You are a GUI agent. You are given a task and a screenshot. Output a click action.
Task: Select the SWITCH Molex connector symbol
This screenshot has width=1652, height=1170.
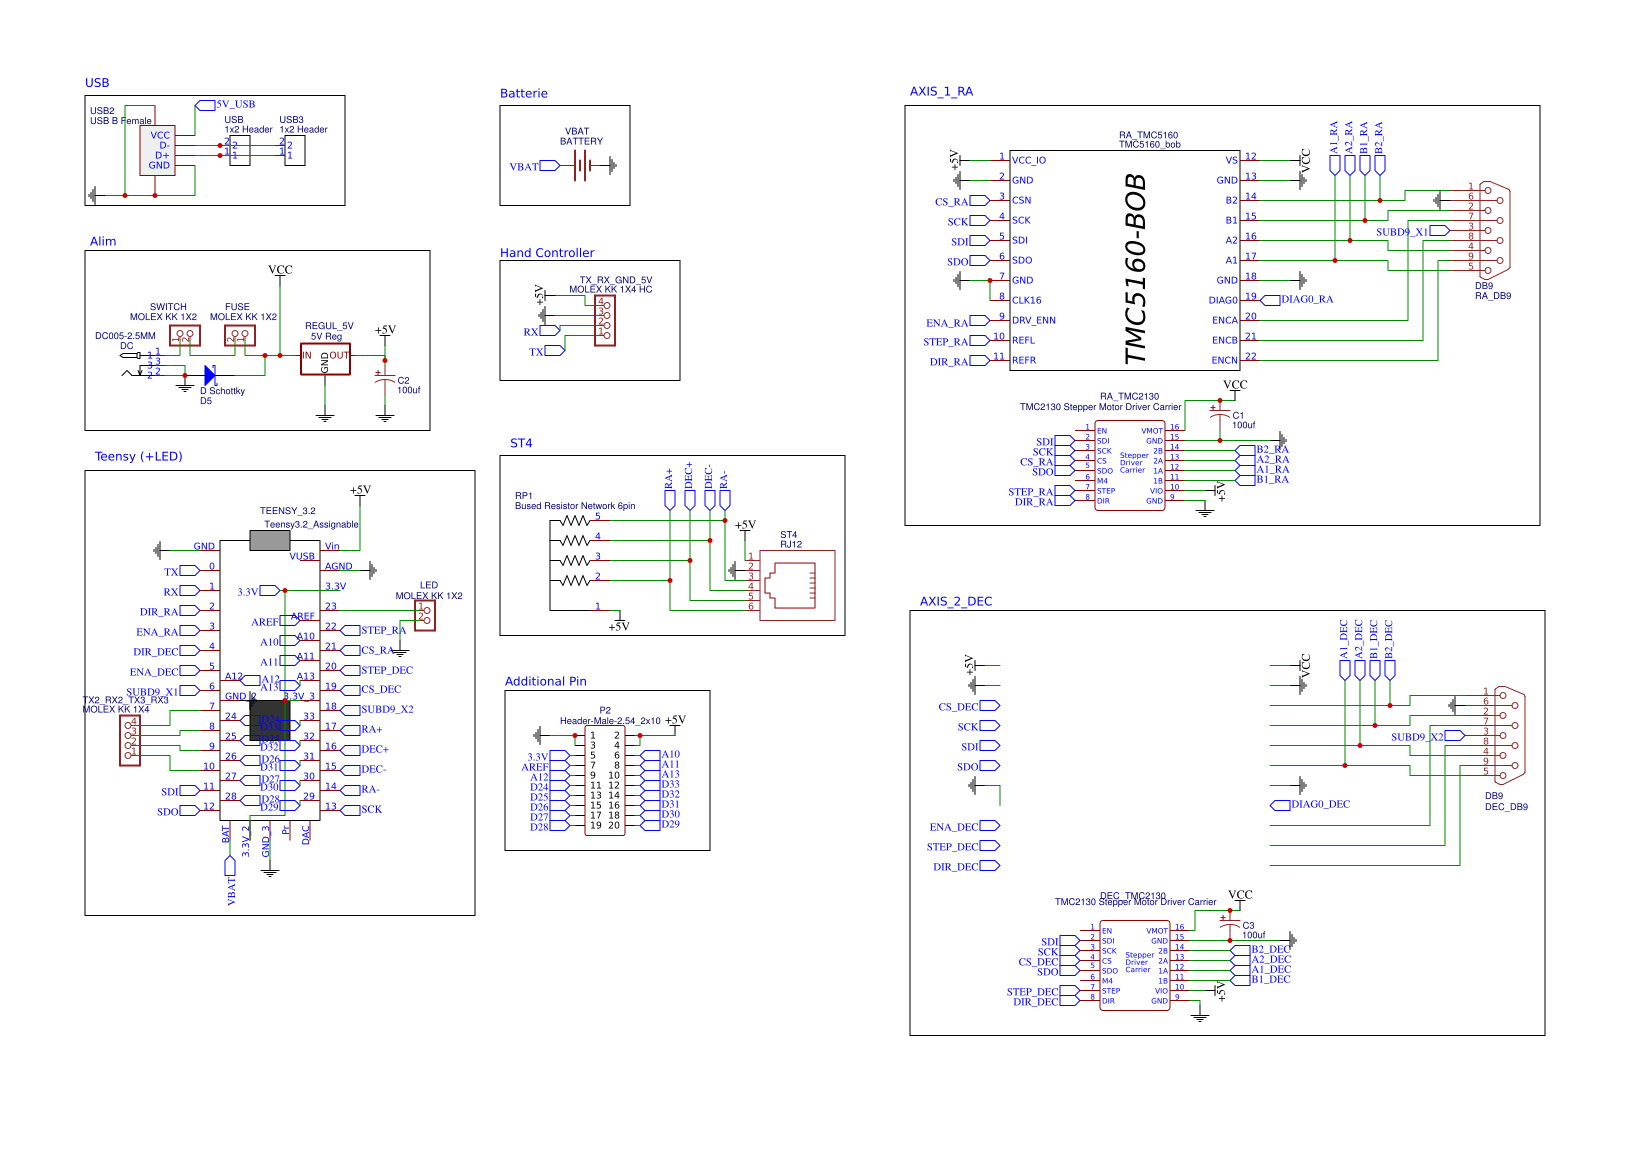pos(185,336)
